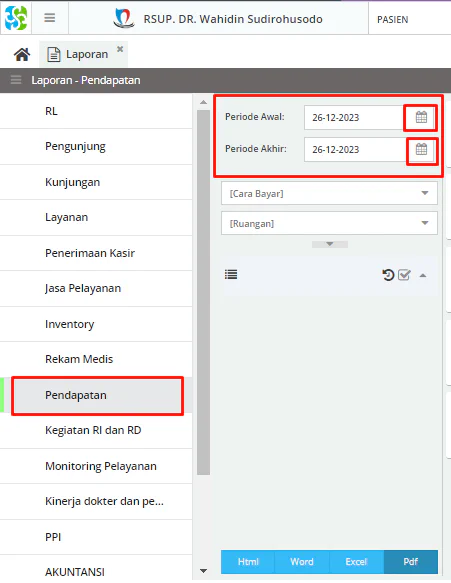
Task: Close the Laporan tab
Action: coord(120,49)
